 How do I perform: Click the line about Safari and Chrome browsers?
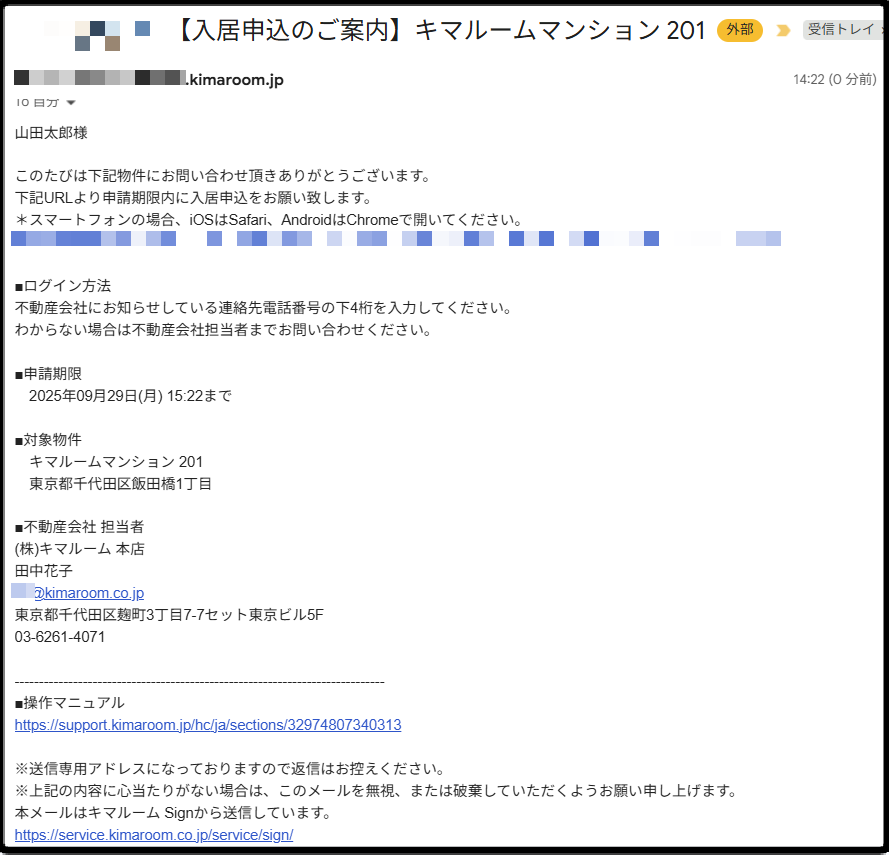coord(268,220)
